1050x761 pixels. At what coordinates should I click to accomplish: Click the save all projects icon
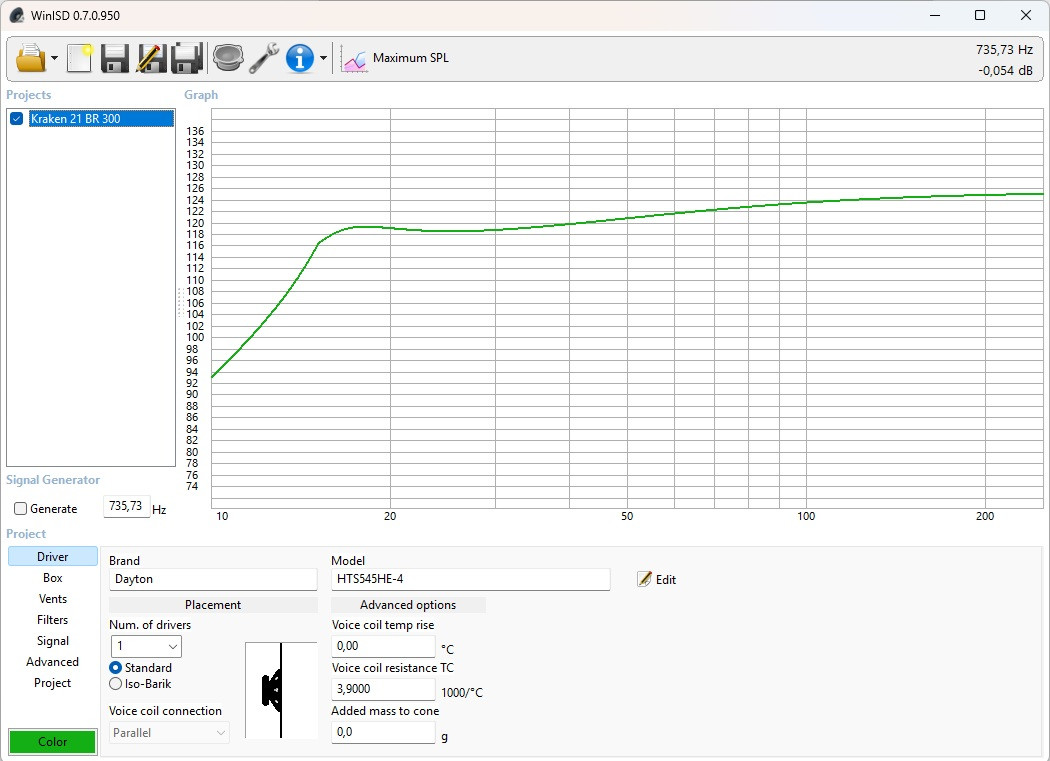[187, 58]
